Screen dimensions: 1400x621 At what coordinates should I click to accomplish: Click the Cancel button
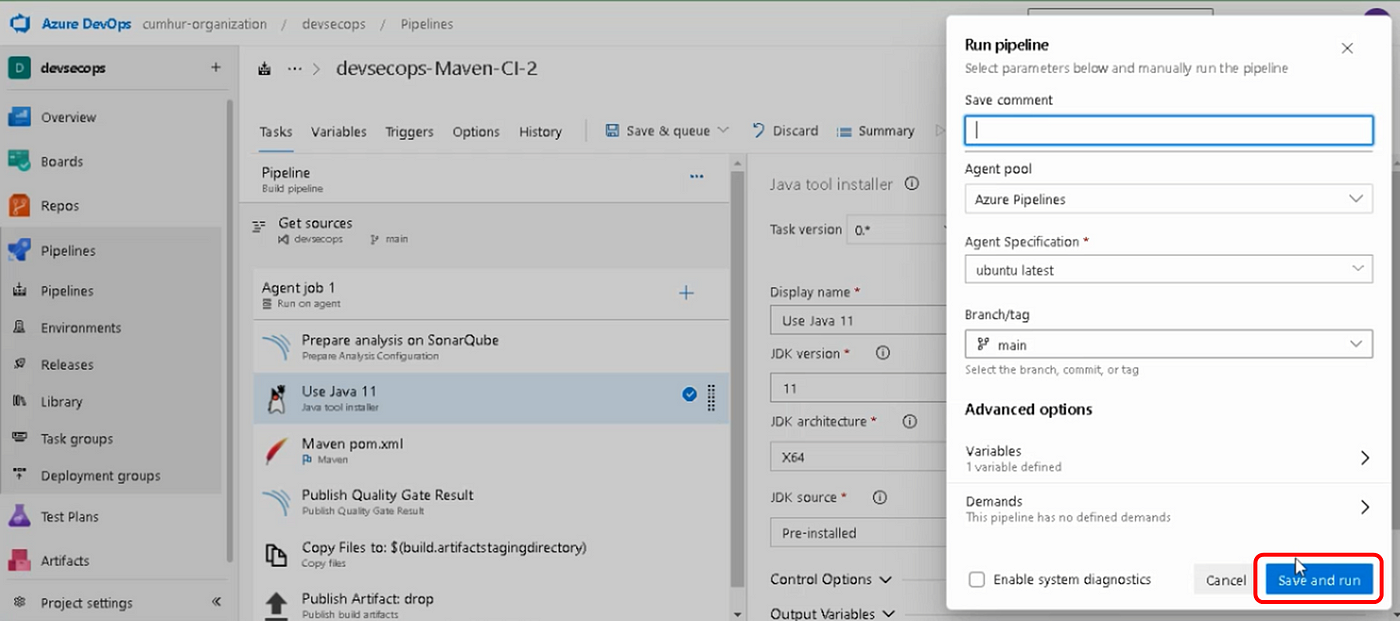tap(1225, 580)
